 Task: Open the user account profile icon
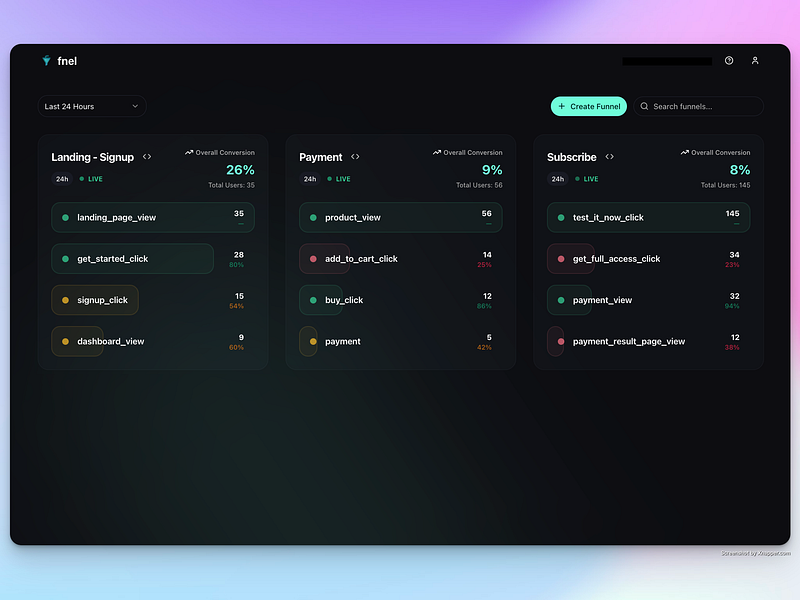755,61
